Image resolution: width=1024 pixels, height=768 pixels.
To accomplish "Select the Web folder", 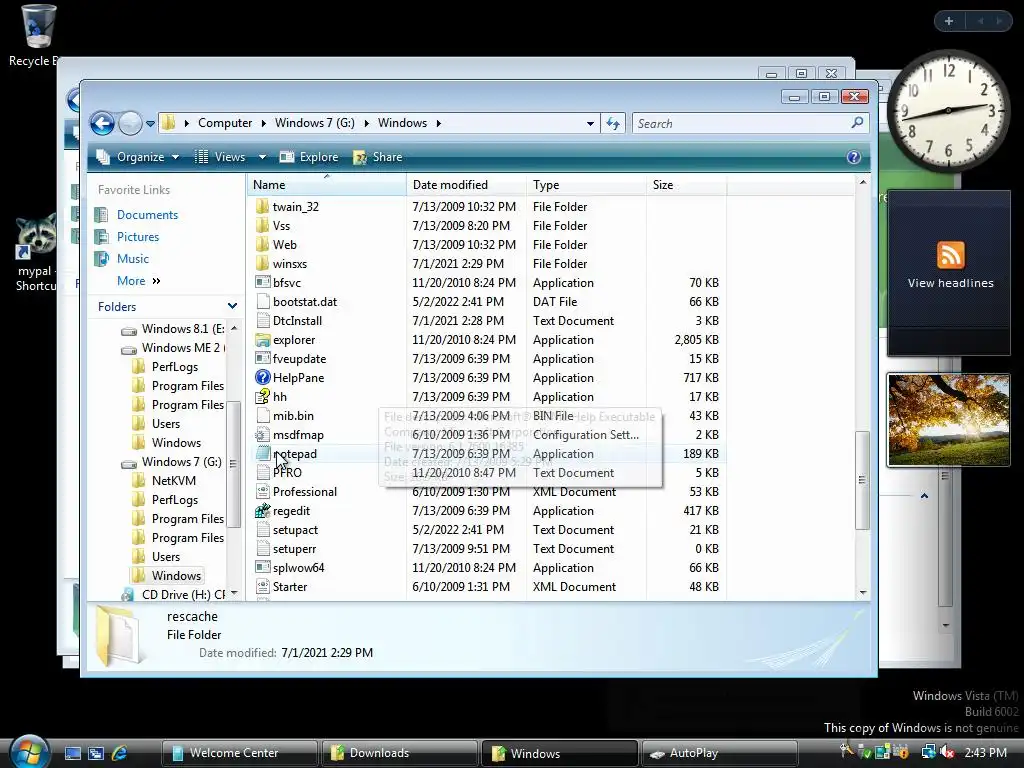I will point(284,244).
